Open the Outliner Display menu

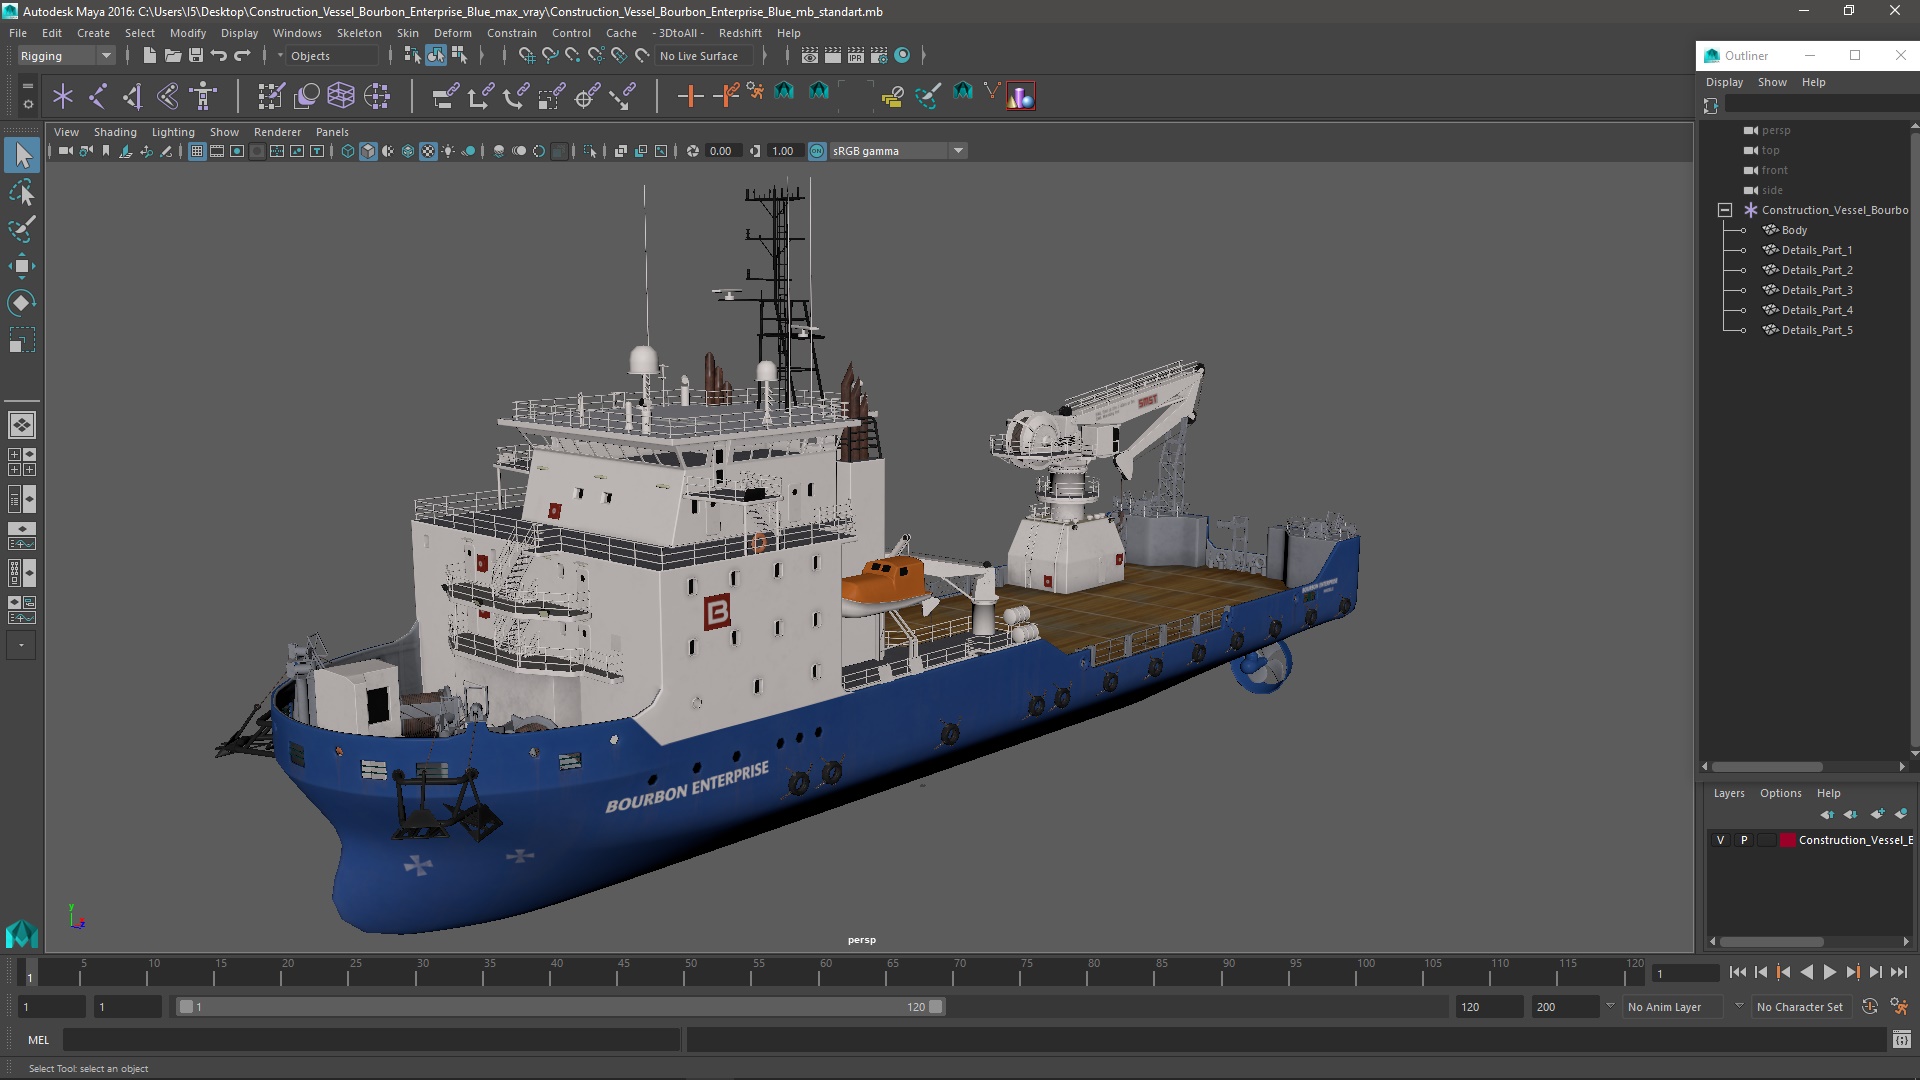tap(1724, 82)
